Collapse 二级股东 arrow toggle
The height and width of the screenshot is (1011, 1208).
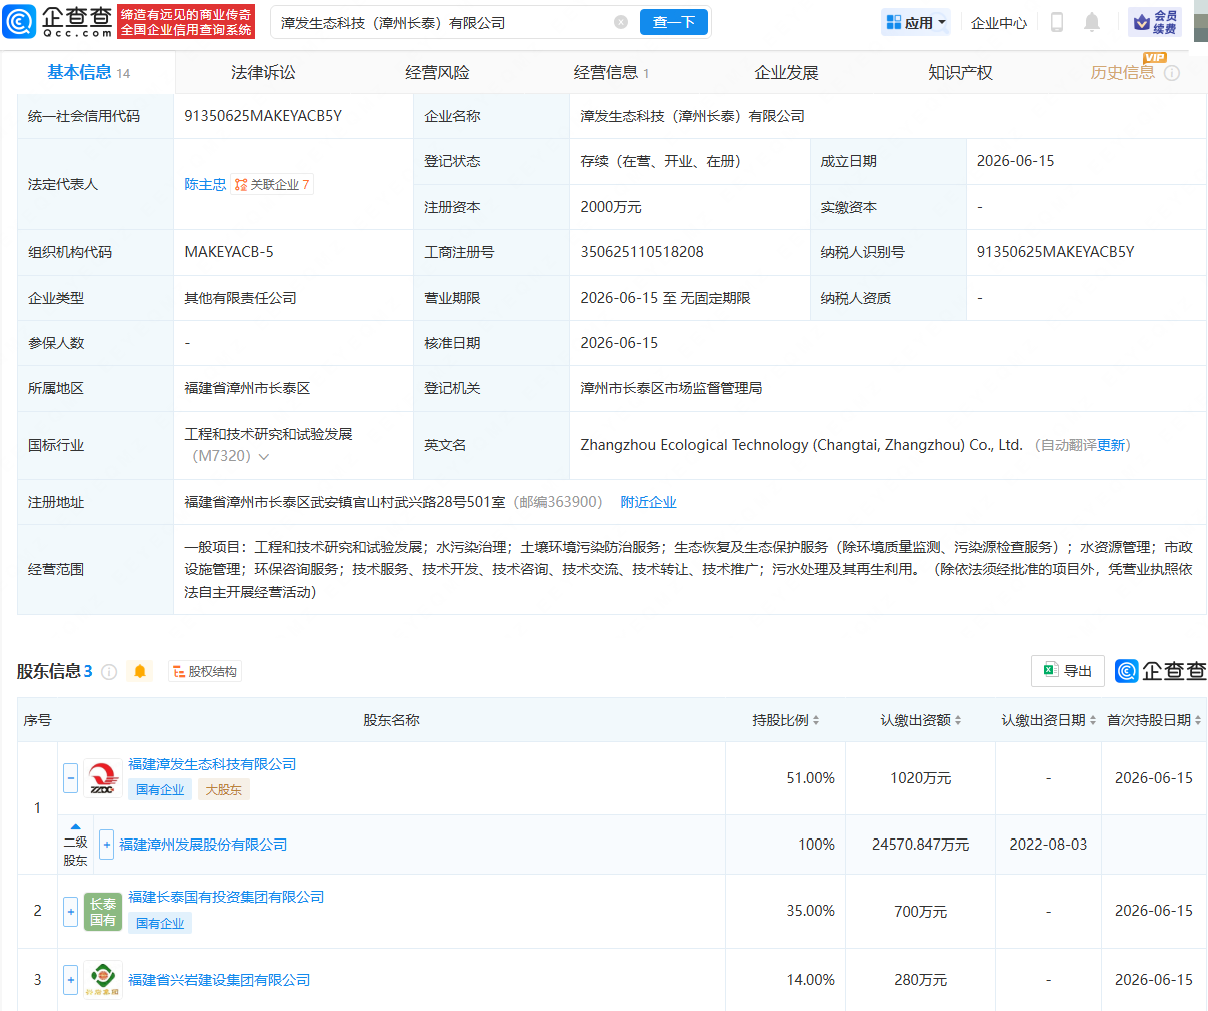coord(75,826)
